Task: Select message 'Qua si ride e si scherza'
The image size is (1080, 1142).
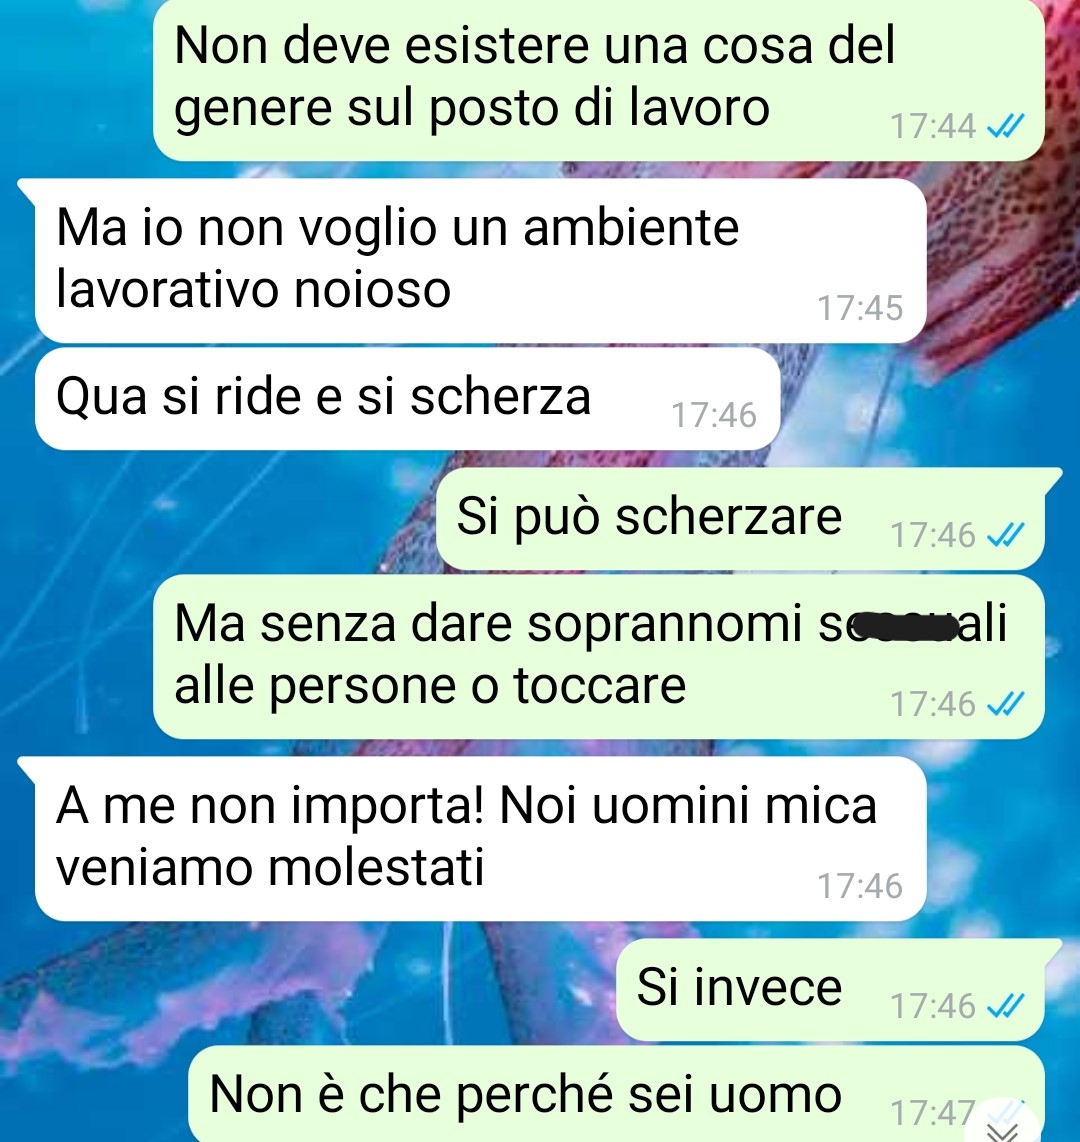Action: pos(408,398)
